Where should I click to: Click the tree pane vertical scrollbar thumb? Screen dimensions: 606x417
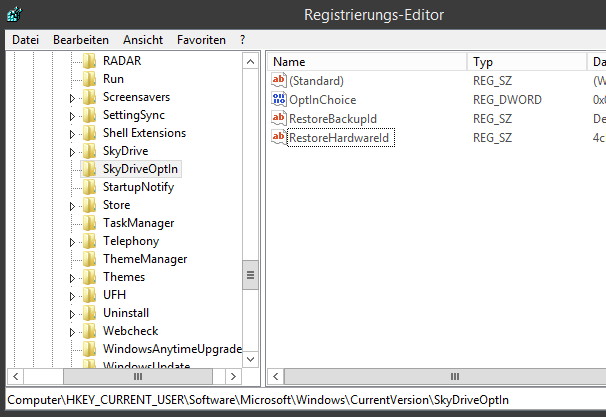click(250, 275)
